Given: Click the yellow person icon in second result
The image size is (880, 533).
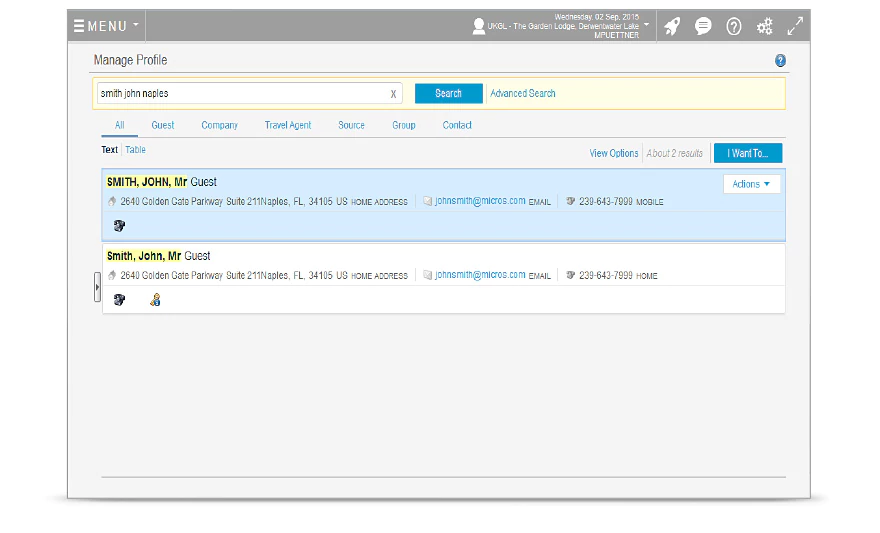Looking at the screenshot, I should pos(155,300).
